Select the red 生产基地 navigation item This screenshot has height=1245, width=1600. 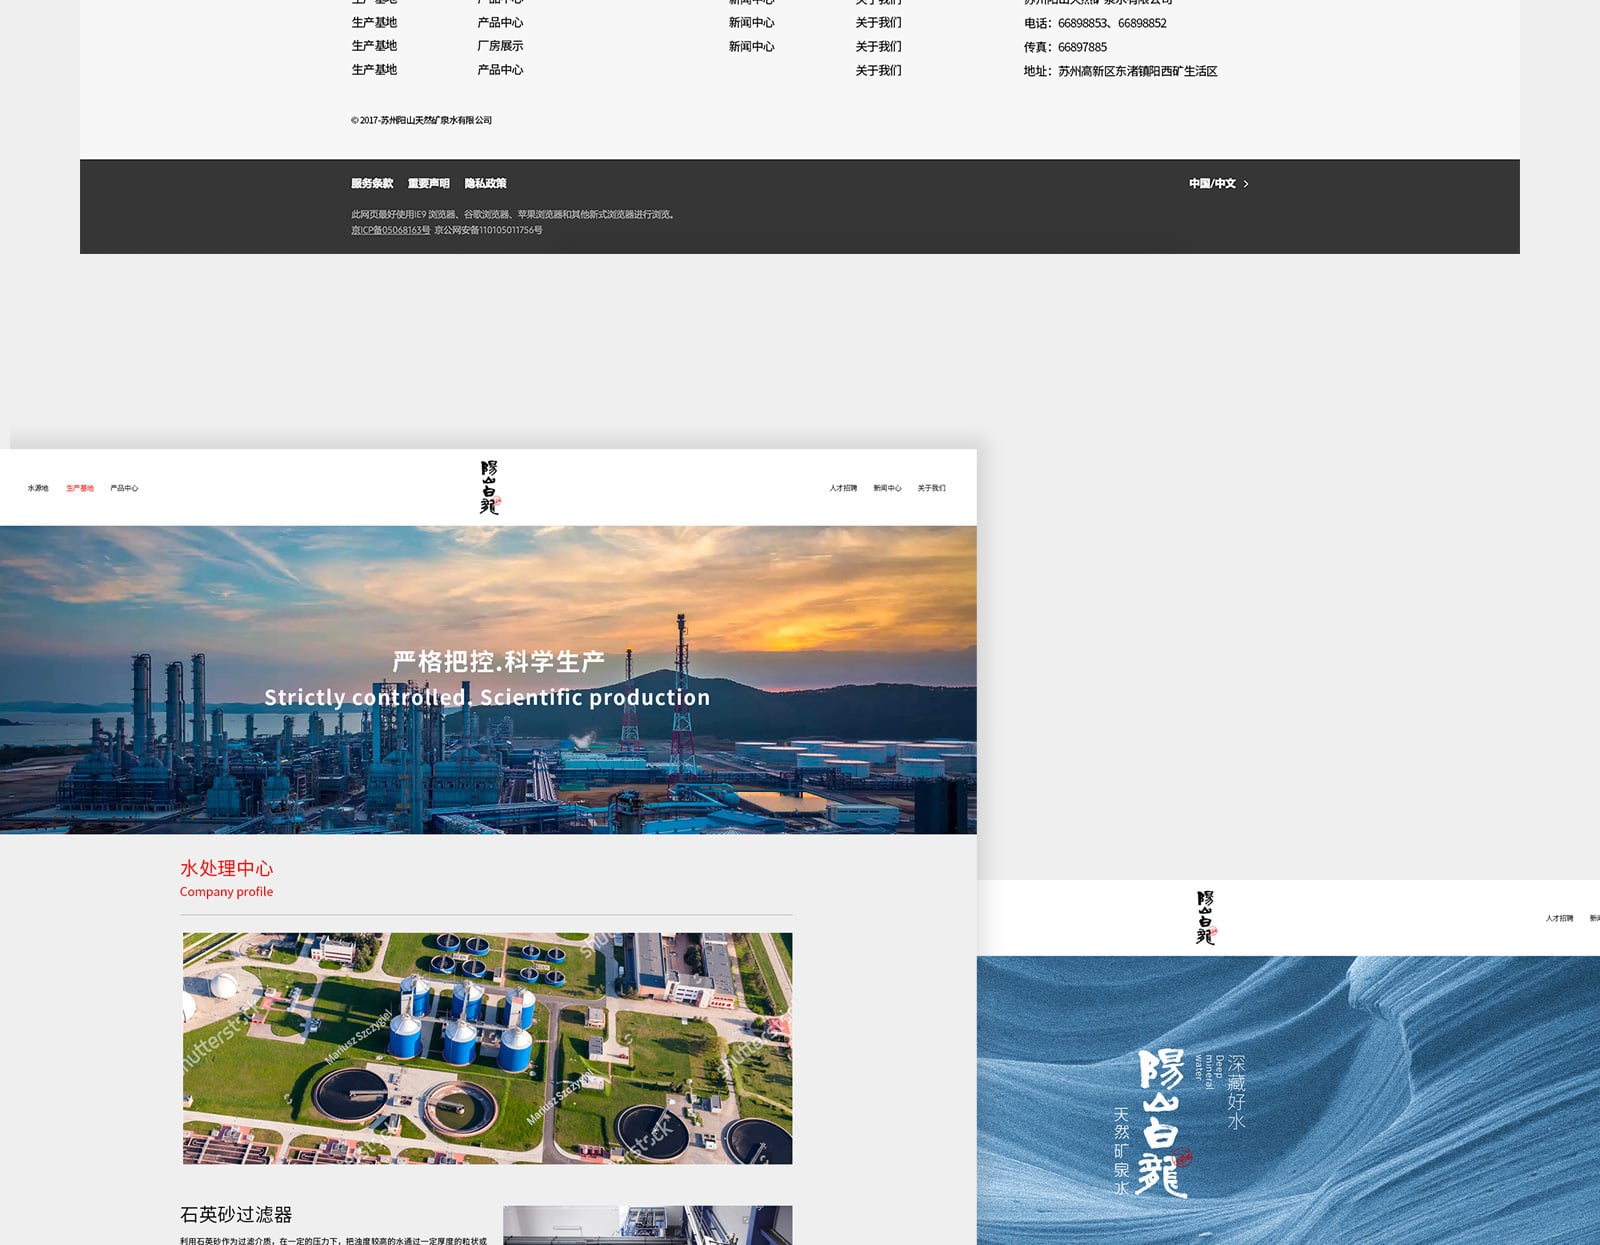click(80, 488)
